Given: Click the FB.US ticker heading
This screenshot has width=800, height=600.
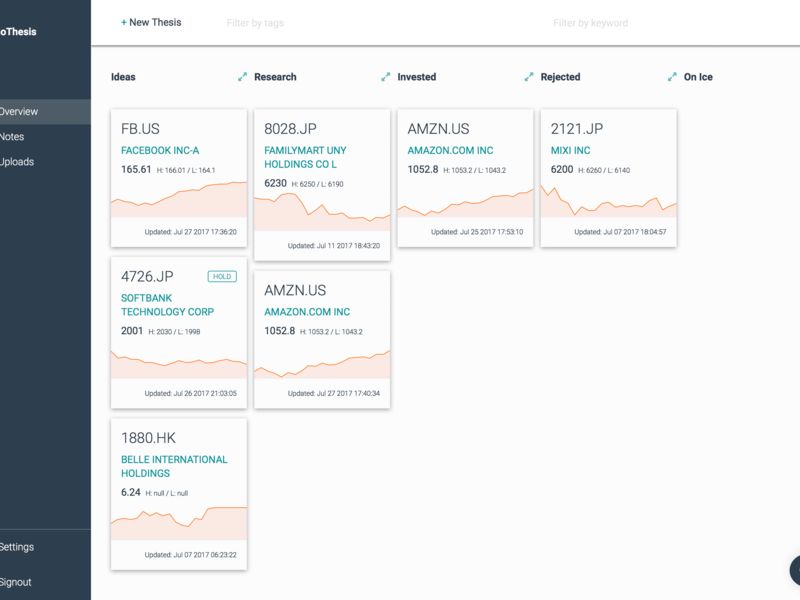Looking at the screenshot, I should pyautogui.click(x=140, y=129).
